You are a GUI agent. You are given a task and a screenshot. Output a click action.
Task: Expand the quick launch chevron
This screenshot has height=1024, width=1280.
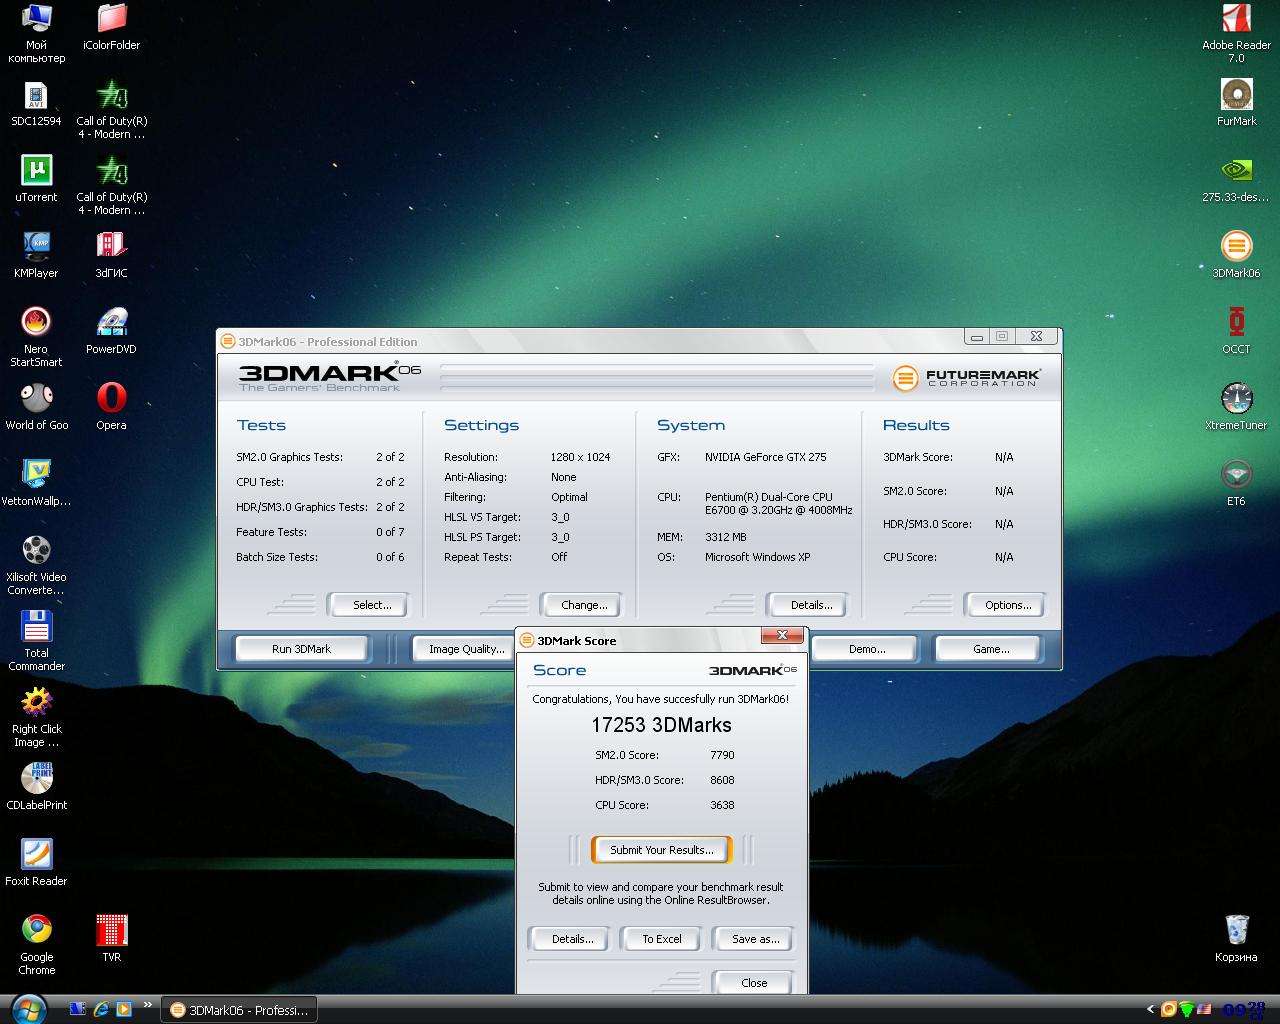[148, 1006]
